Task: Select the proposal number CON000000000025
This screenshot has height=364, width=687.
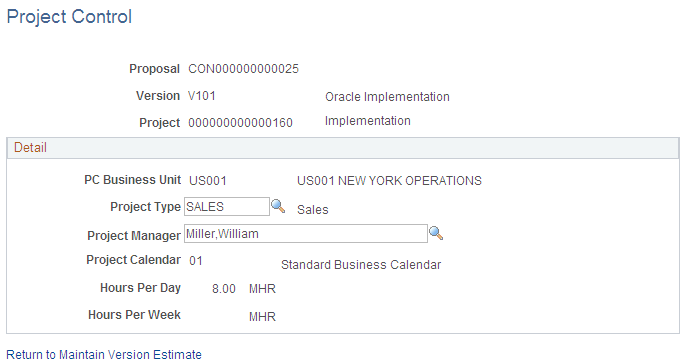Action: click(244, 69)
